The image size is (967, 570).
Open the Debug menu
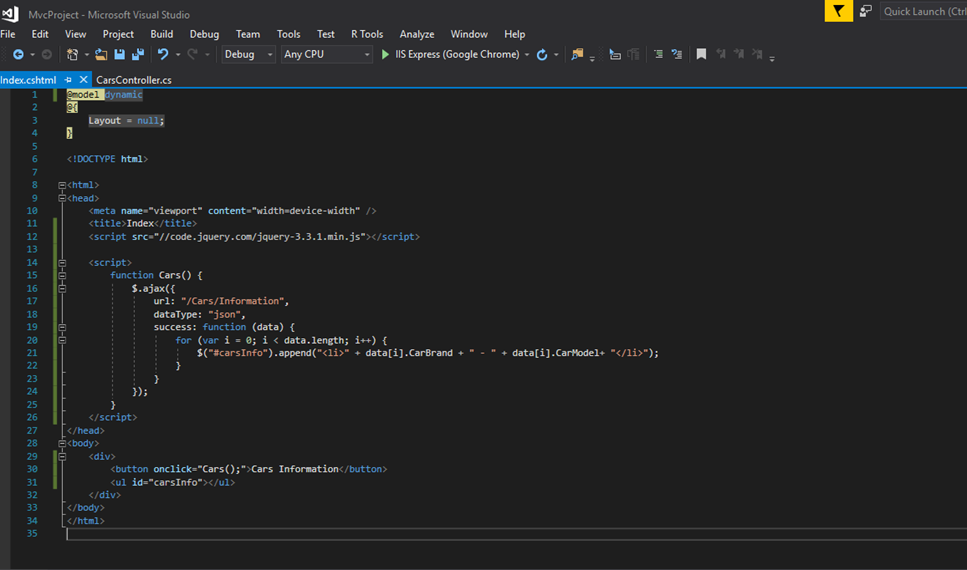pos(204,34)
